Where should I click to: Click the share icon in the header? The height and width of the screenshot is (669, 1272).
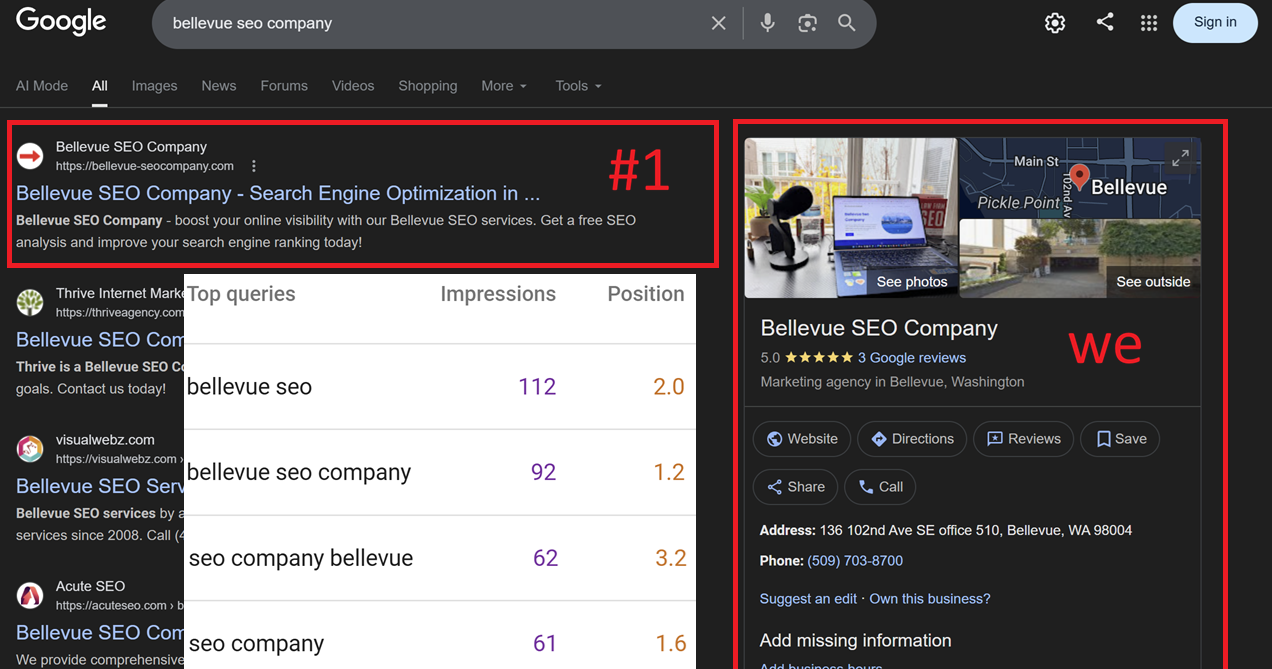click(x=1105, y=22)
